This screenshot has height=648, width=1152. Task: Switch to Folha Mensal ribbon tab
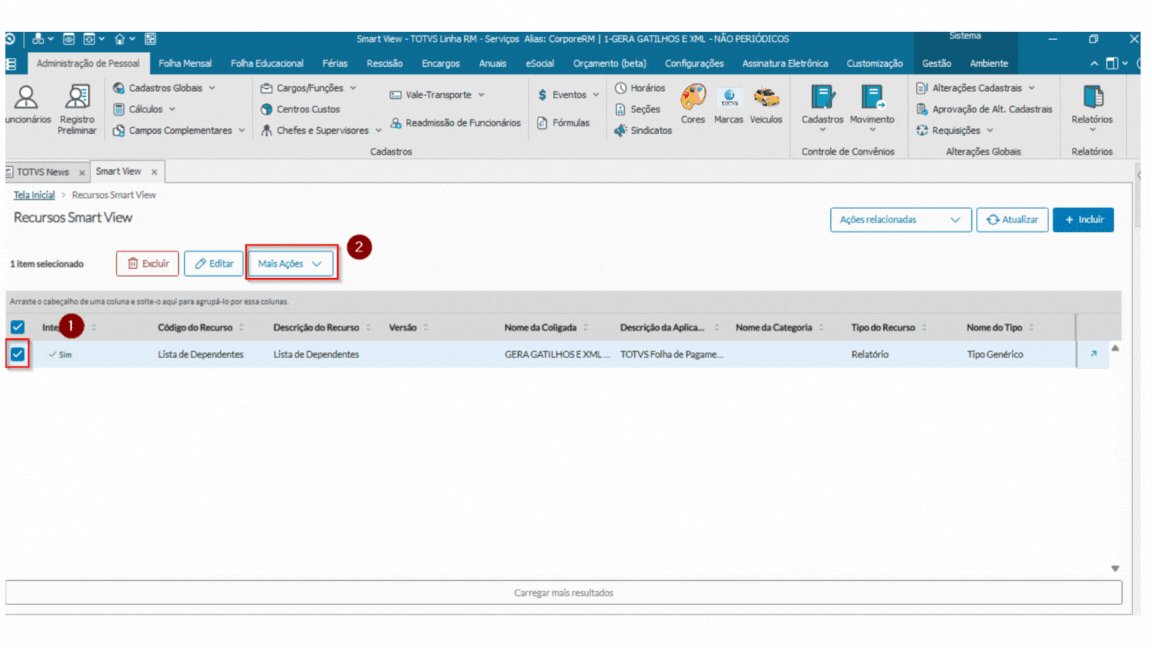click(185, 63)
